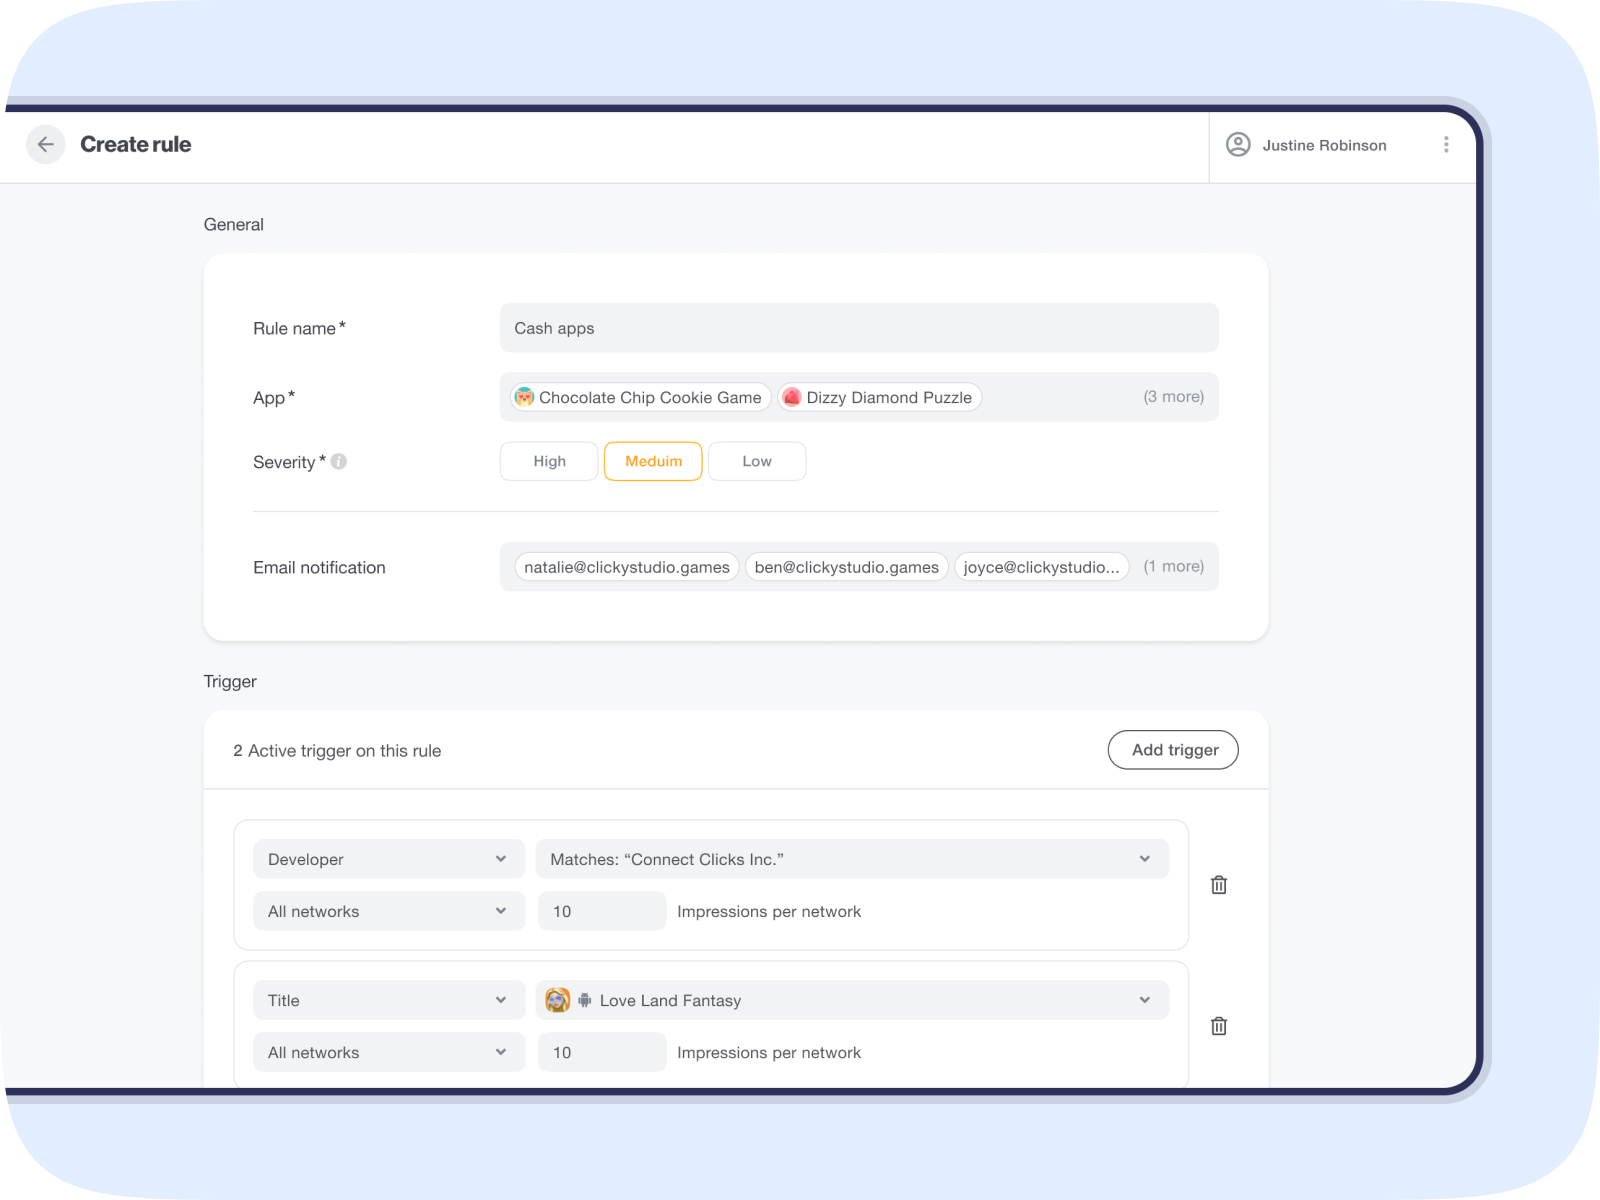Click the natalie@clickystudio.games email chip
The height and width of the screenshot is (1200, 1600).
[x=627, y=567]
